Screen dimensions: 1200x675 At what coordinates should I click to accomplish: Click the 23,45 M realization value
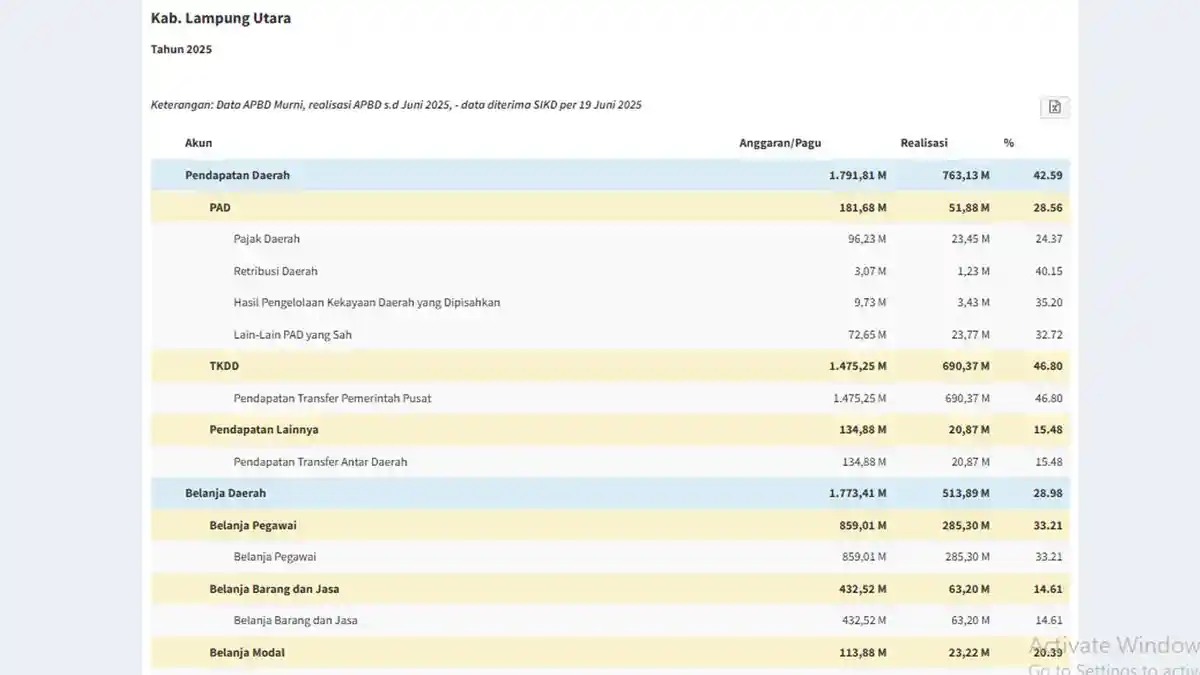[971, 239]
